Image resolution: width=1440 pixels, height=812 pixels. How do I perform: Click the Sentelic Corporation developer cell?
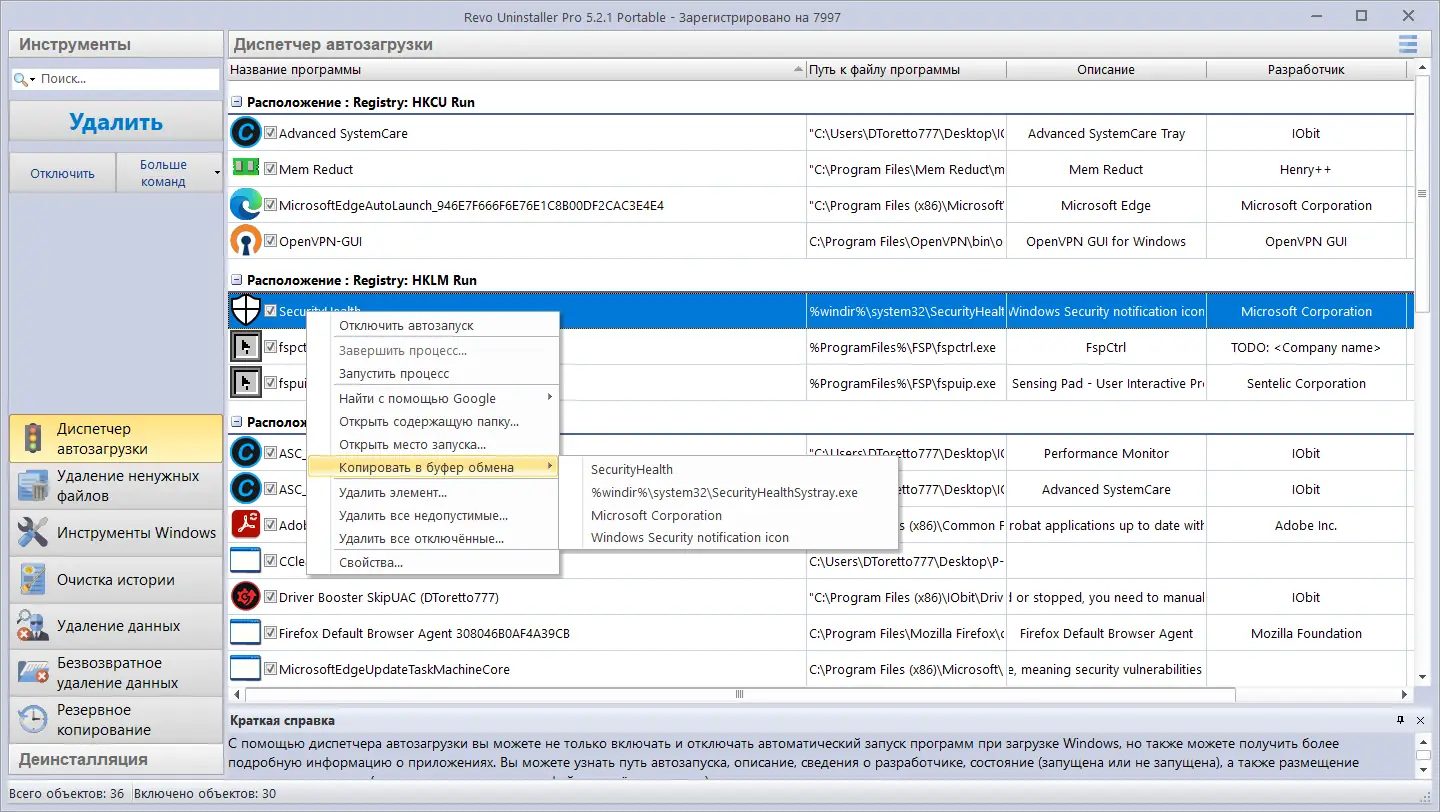click(1306, 383)
